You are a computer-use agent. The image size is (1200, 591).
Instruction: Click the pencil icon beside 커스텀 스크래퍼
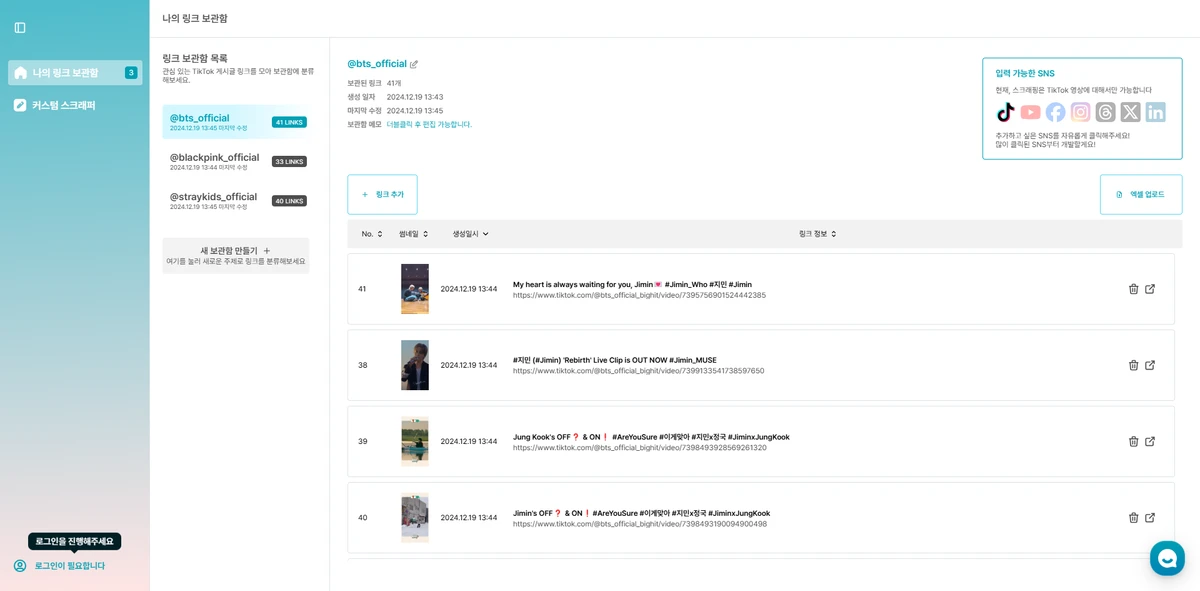click(x=20, y=105)
